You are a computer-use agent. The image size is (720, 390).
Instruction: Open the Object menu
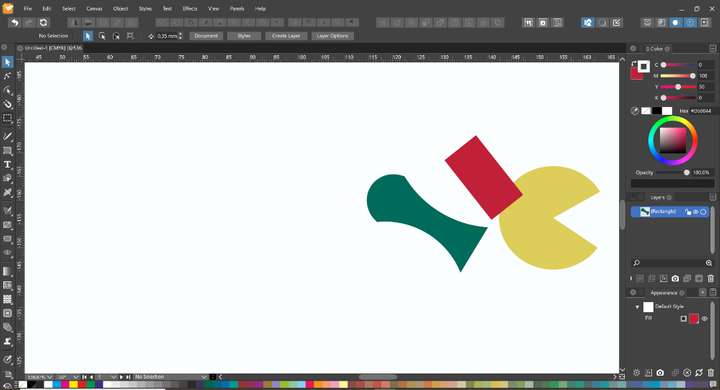120,8
